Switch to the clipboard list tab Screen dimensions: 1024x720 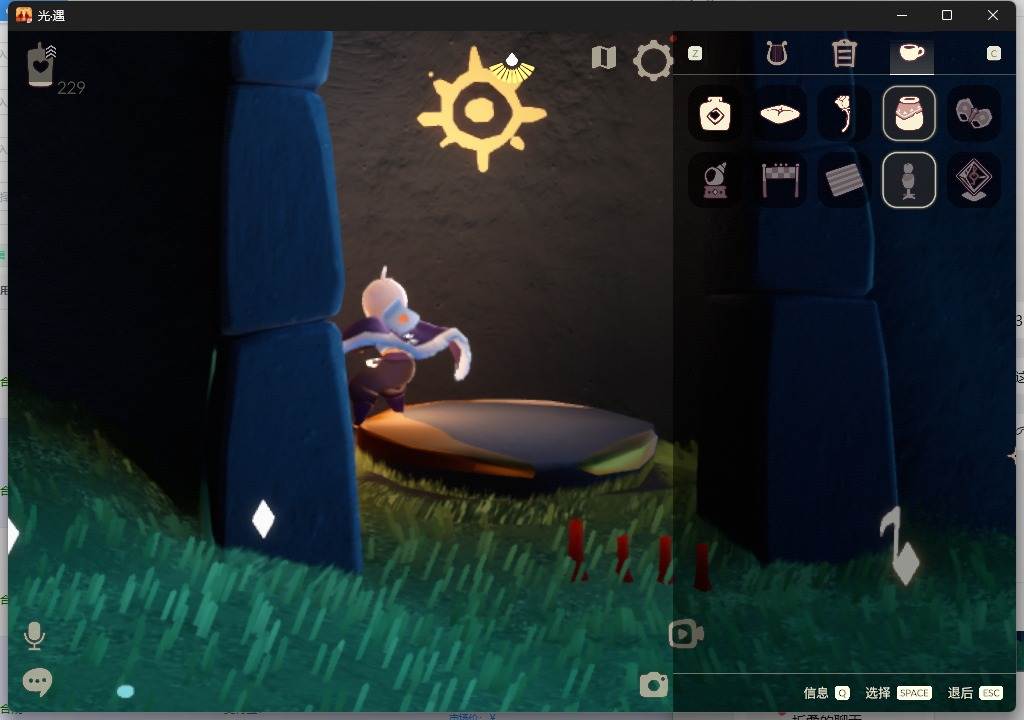(x=844, y=54)
